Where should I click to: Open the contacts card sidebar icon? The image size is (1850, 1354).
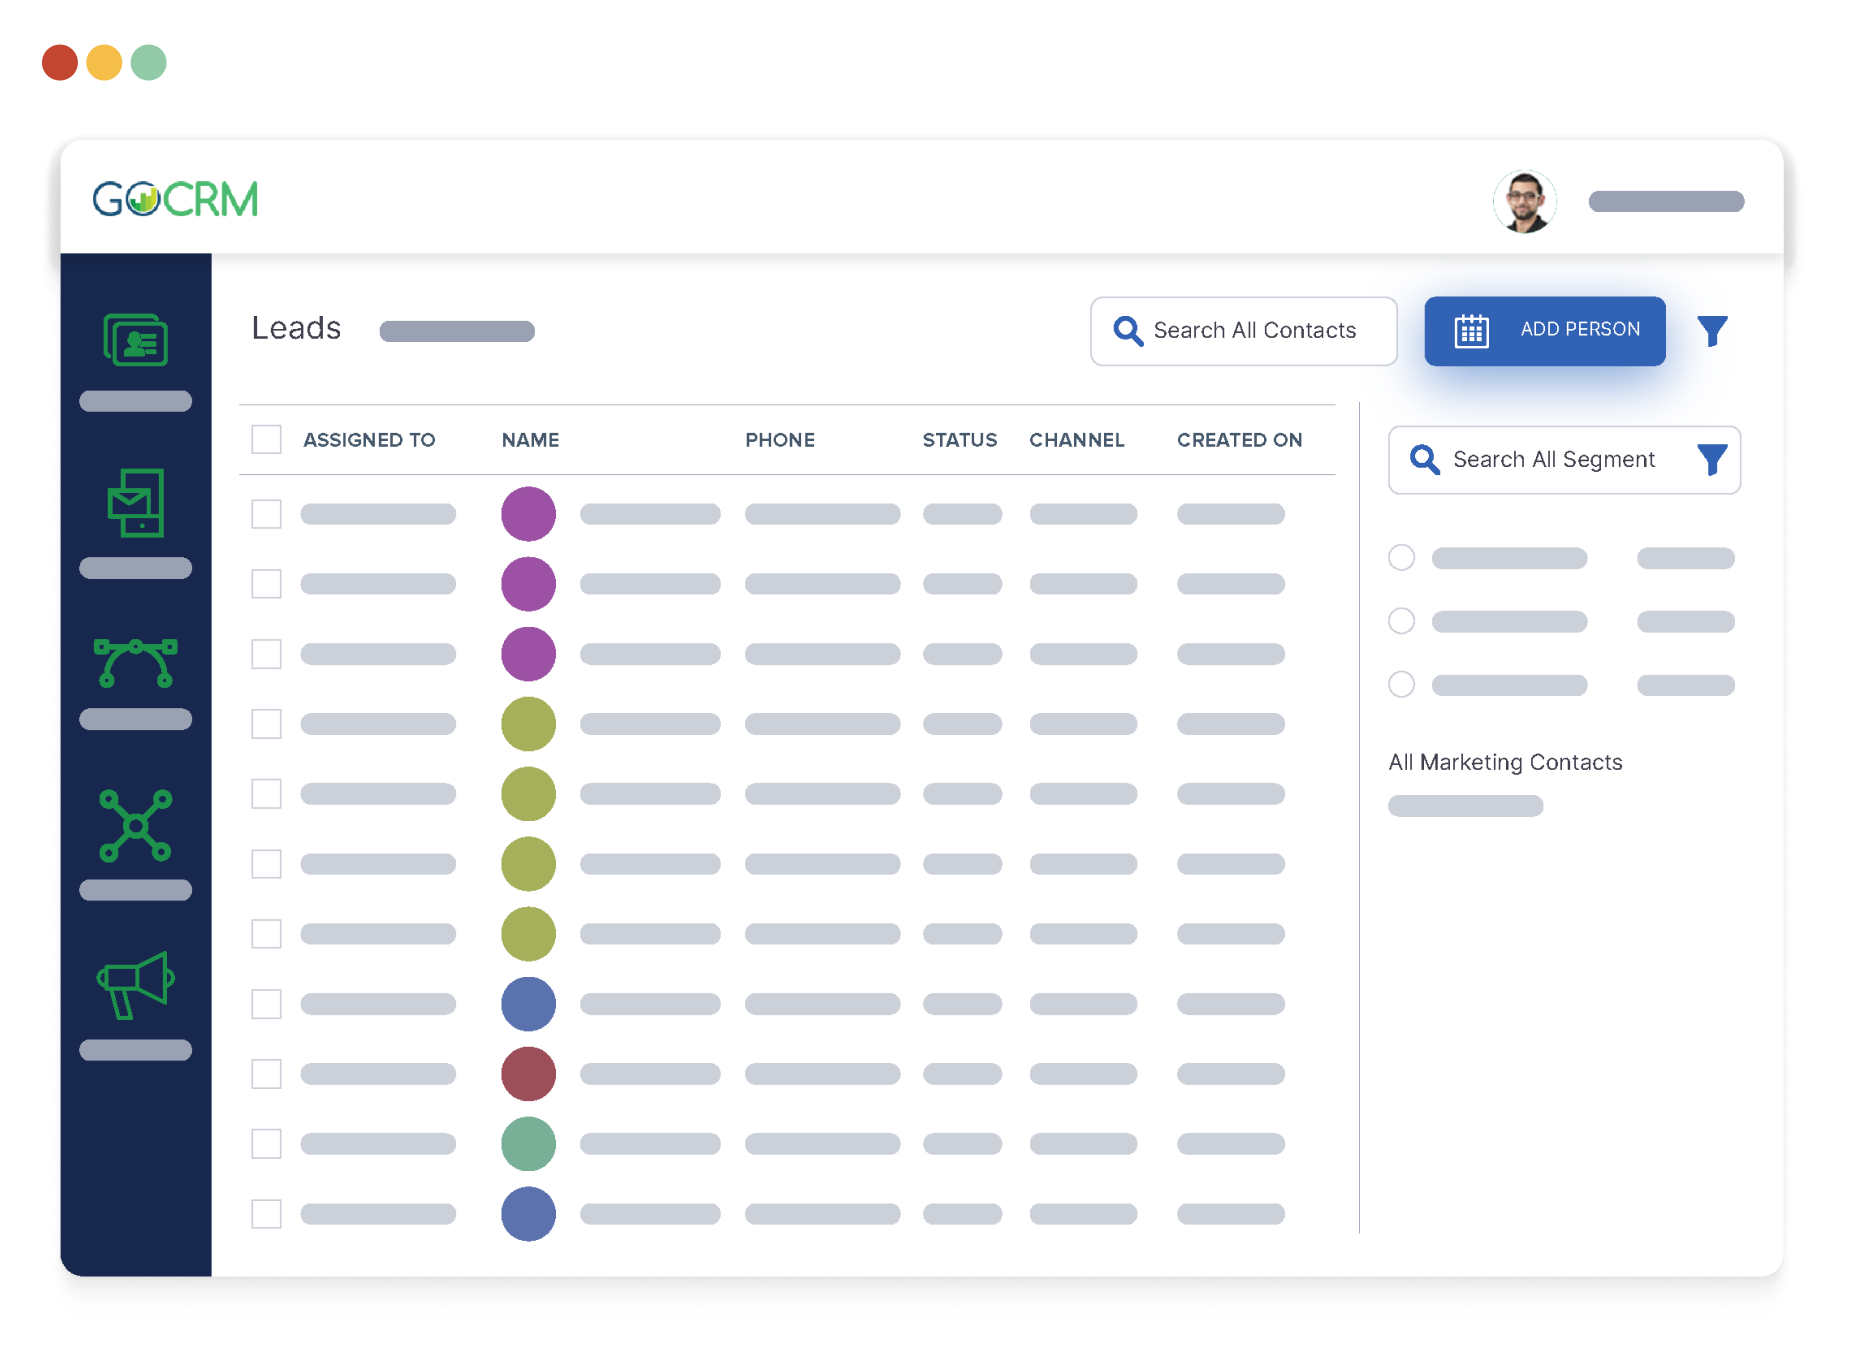tap(135, 340)
